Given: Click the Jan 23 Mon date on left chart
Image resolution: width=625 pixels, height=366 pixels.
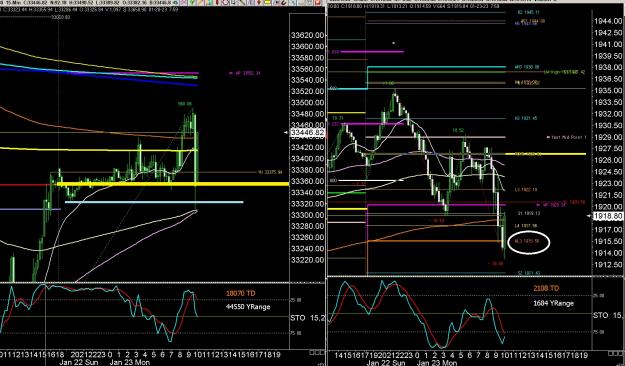Looking at the screenshot, I should (130, 362).
